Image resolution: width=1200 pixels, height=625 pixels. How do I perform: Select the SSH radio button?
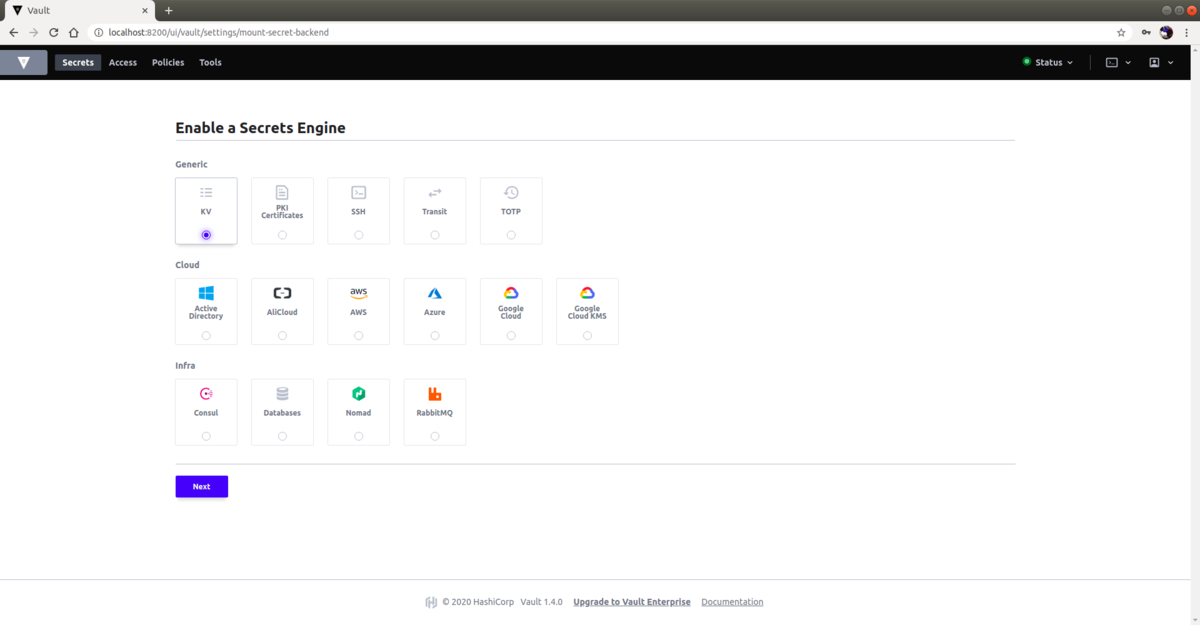pyautogui.click(x=358, y=235)
